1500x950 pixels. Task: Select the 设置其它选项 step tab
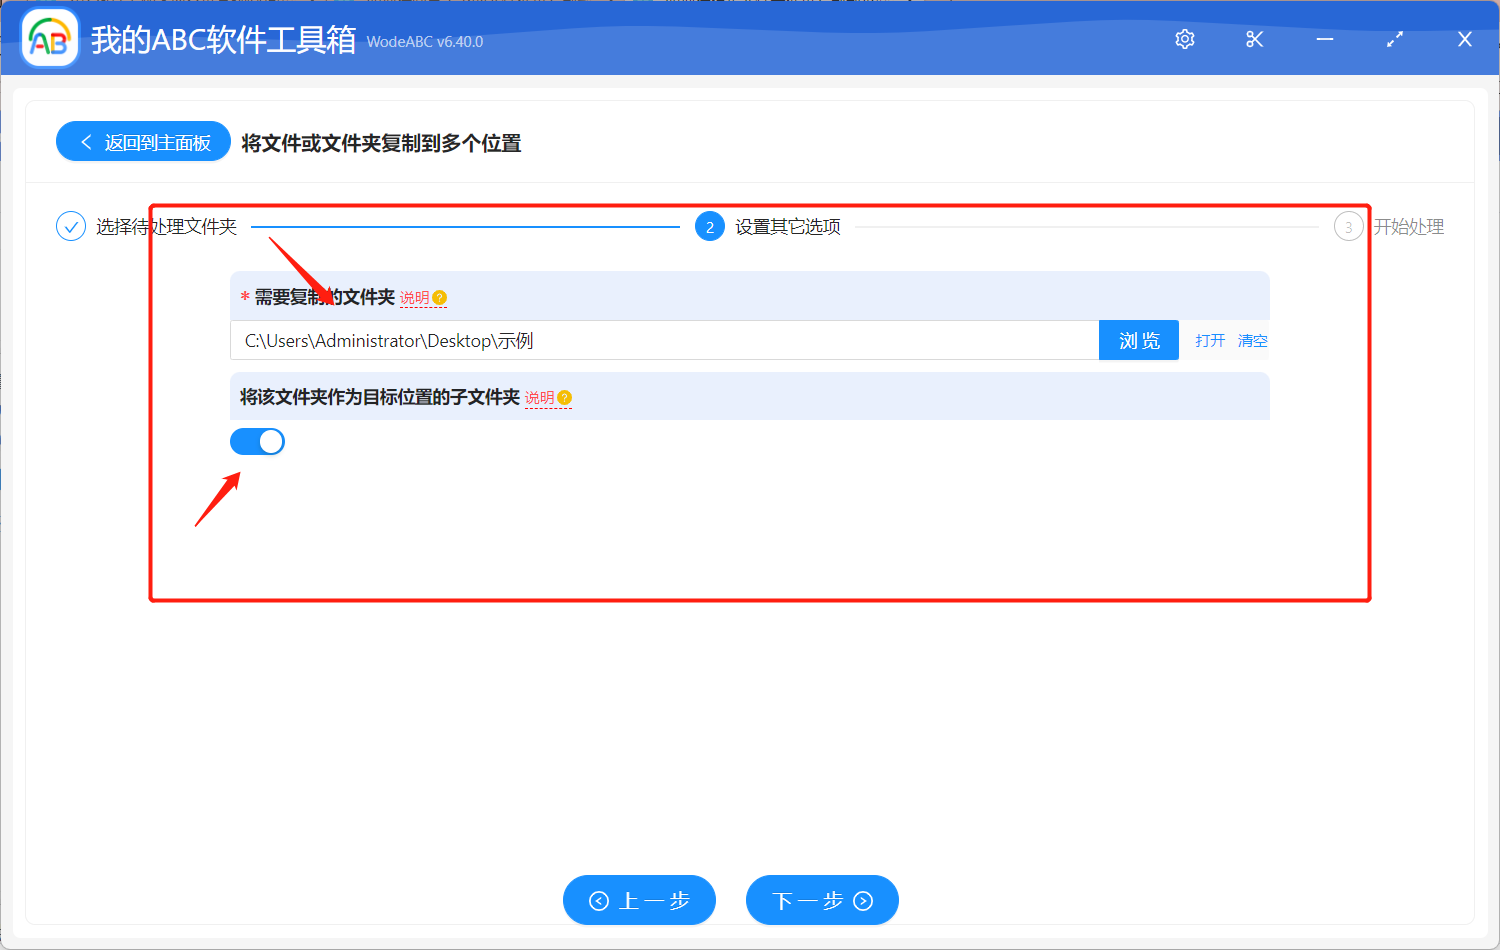(x=789, y=226)
